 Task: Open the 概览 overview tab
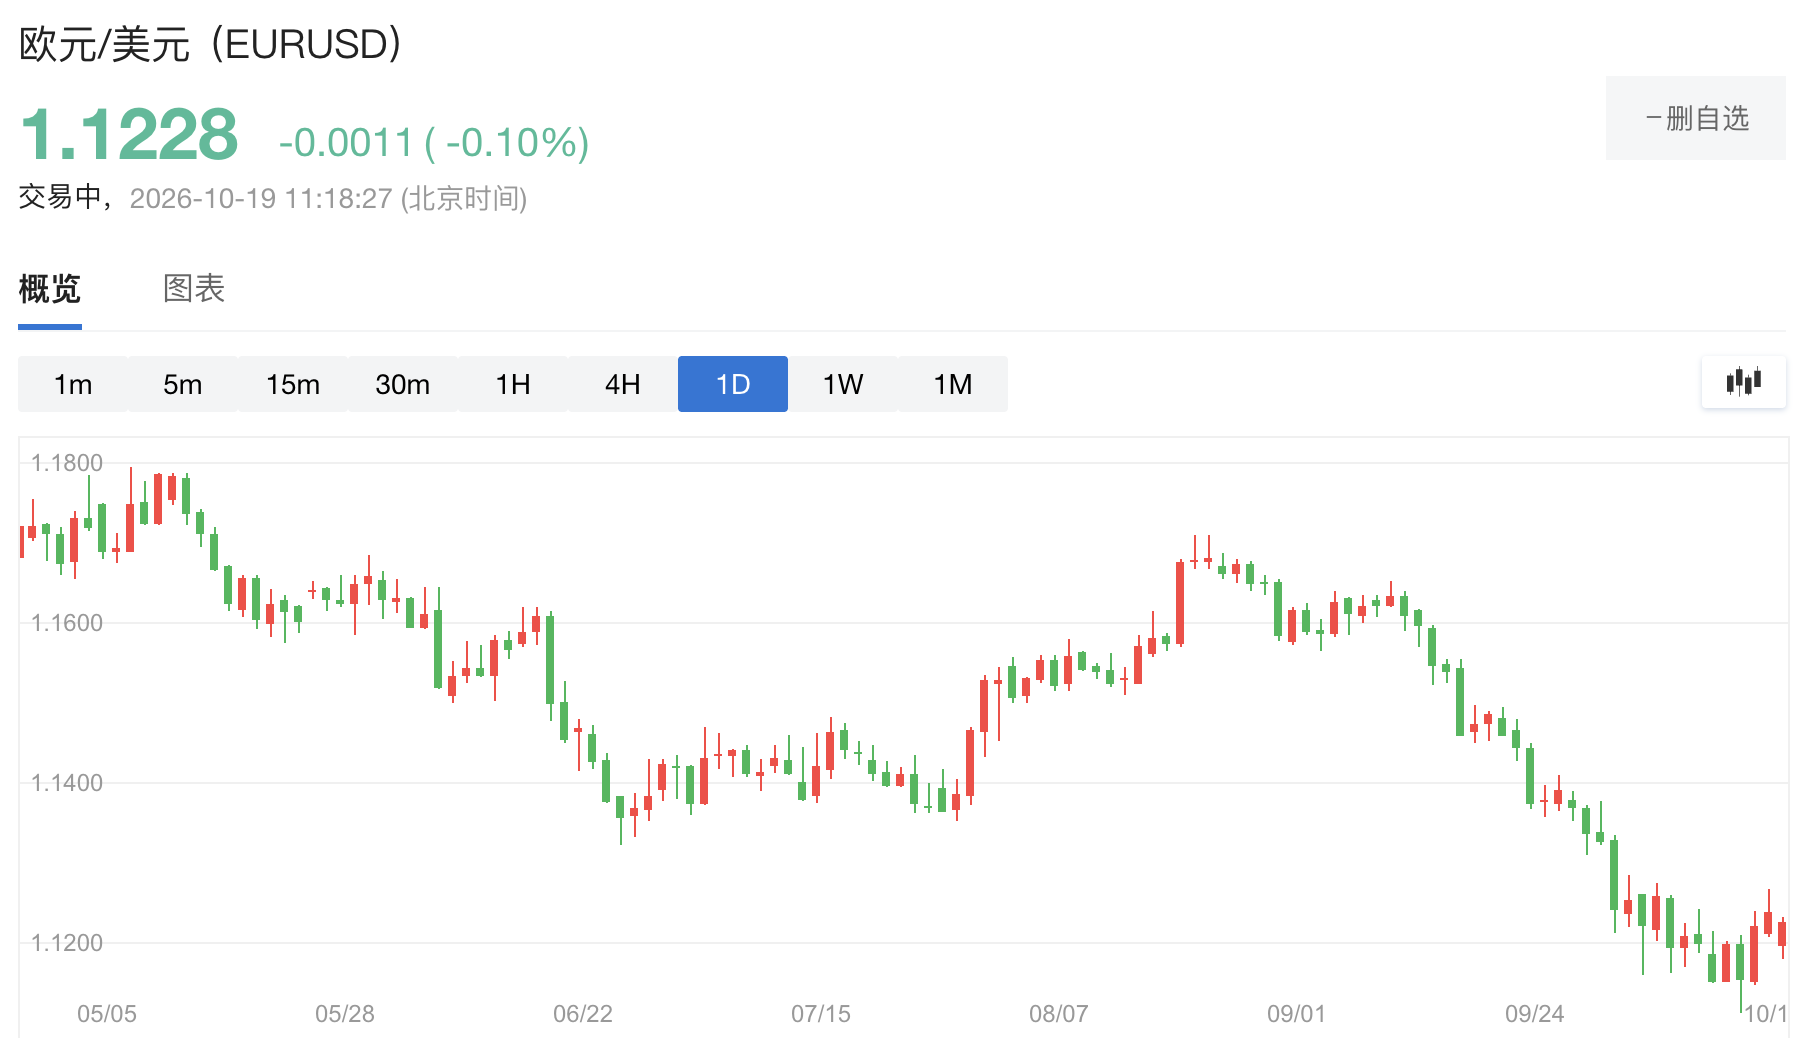point(50,289)
